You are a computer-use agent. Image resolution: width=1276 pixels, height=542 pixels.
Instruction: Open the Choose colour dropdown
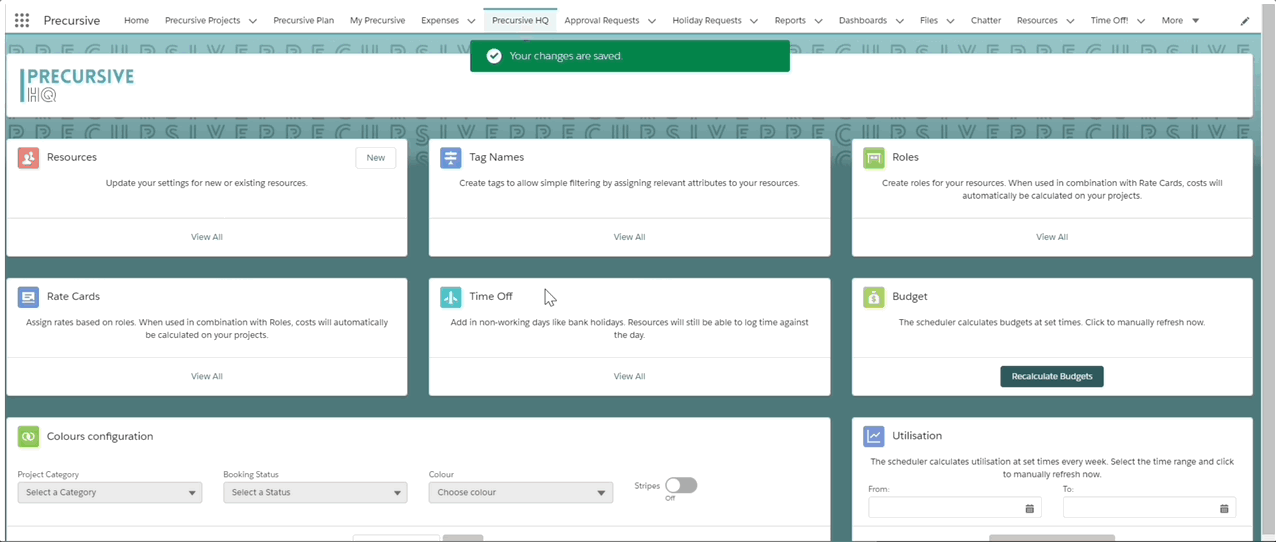coord(521,492)
